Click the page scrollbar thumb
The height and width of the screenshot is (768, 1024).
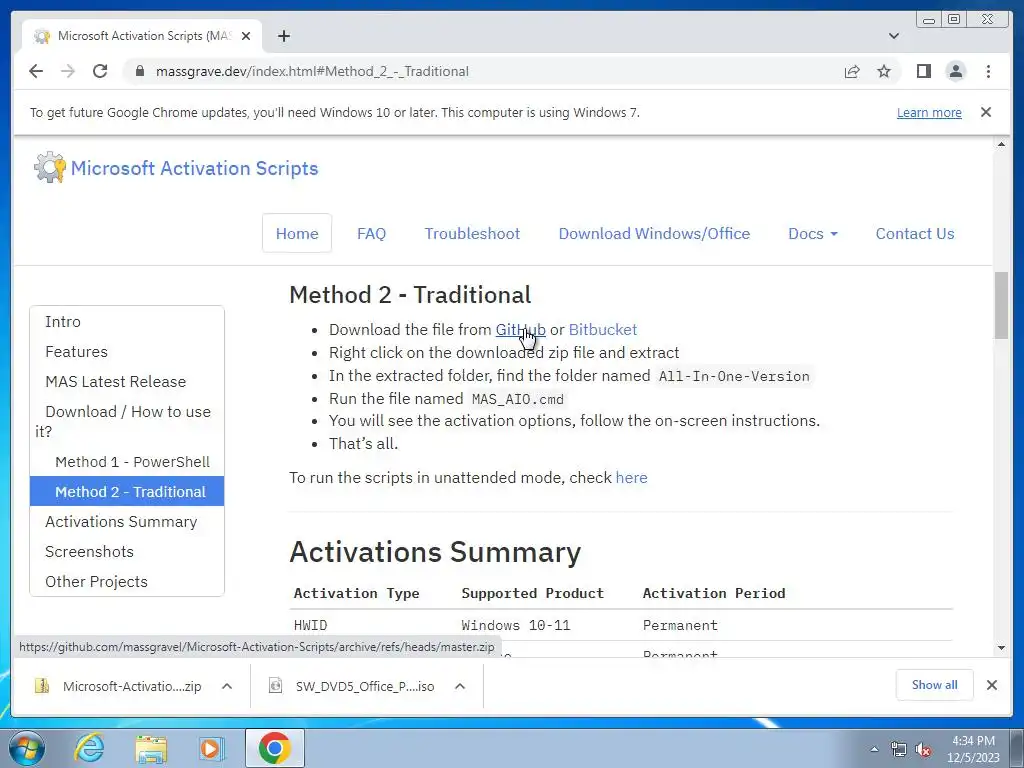1001,306
